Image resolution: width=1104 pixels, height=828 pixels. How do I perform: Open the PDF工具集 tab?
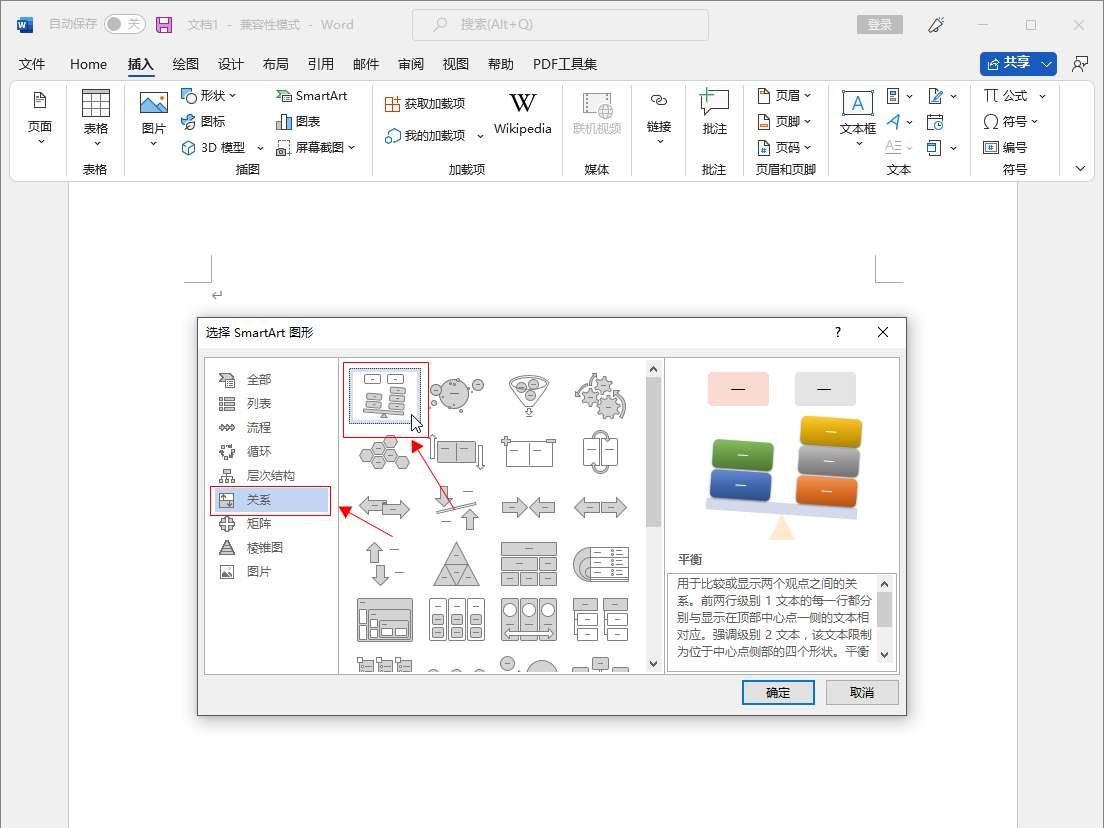coord(565,64)
